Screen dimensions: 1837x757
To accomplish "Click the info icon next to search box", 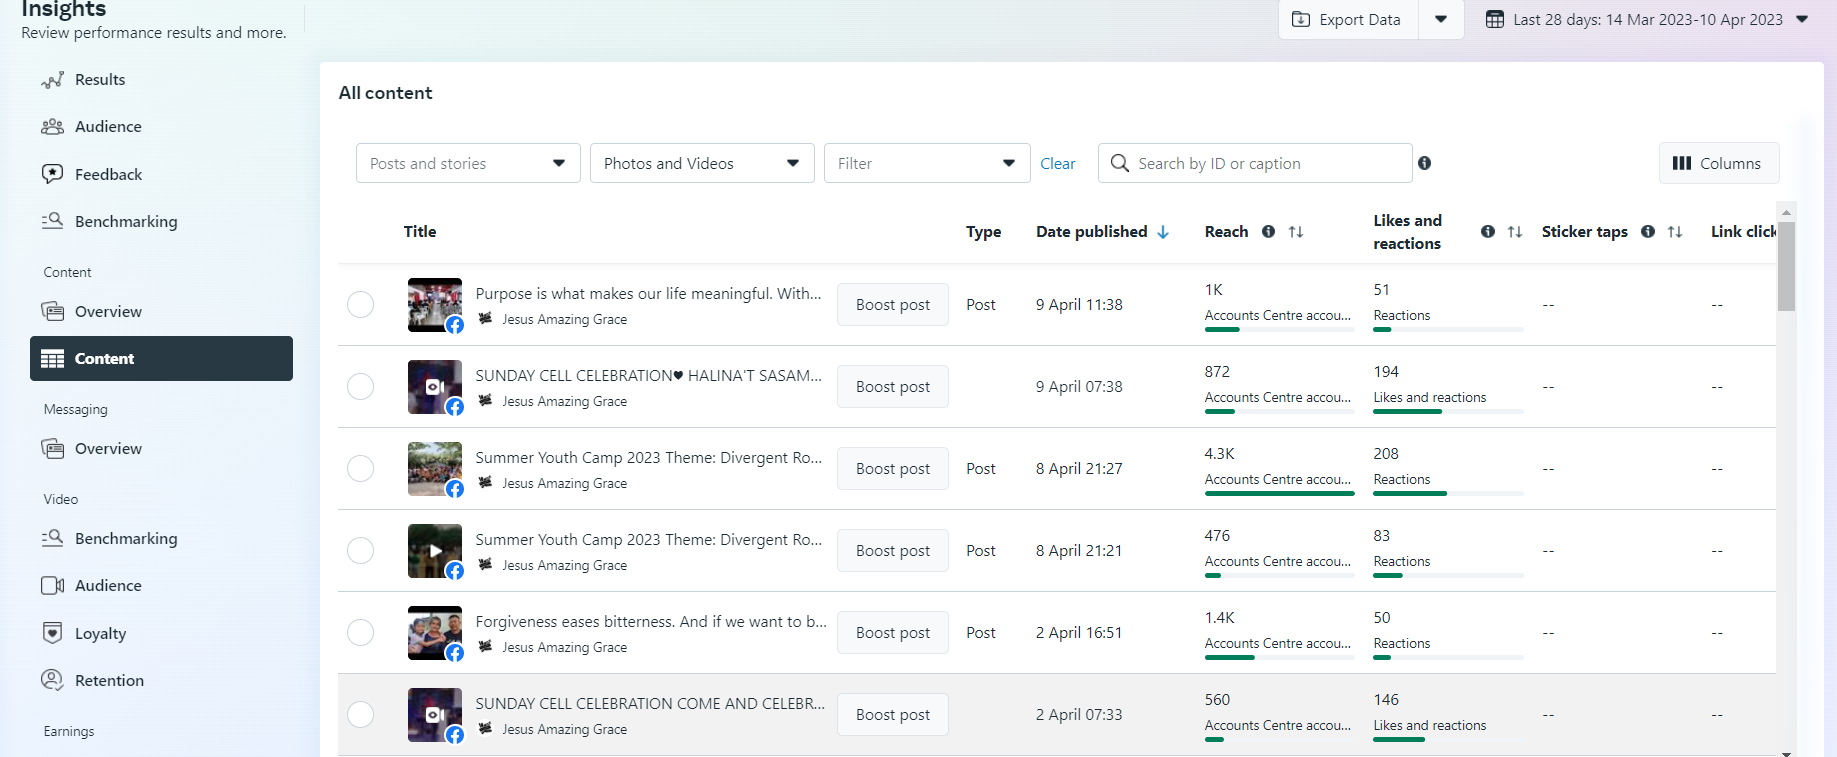I will [1424, 163].
